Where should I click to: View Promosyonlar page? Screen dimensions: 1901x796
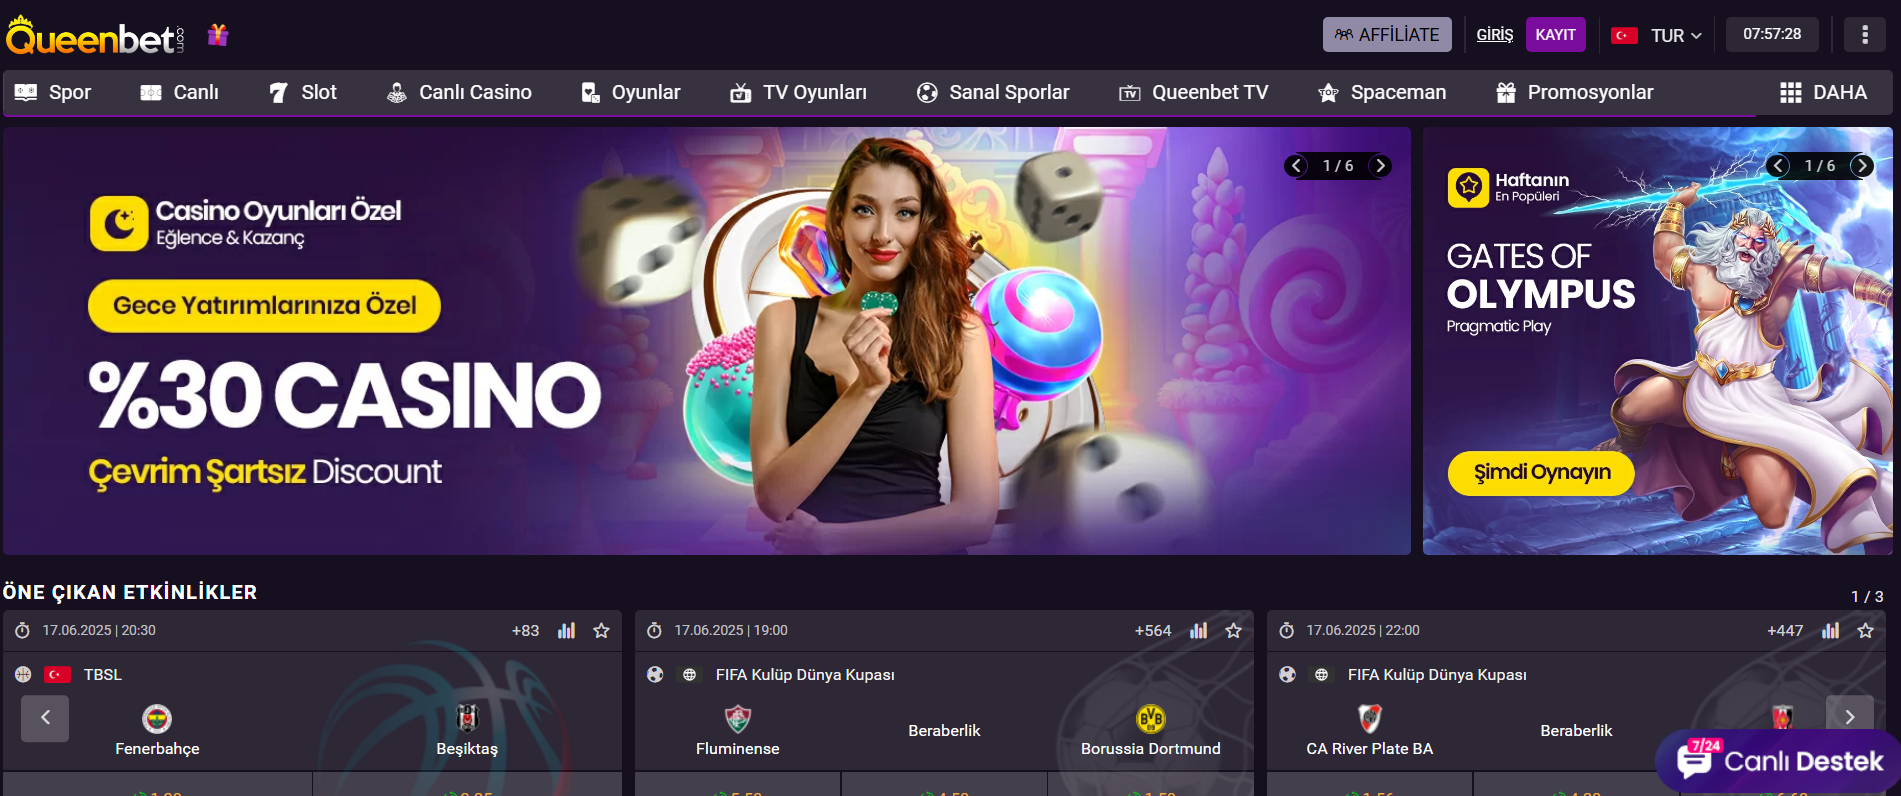coord(1574,93)
